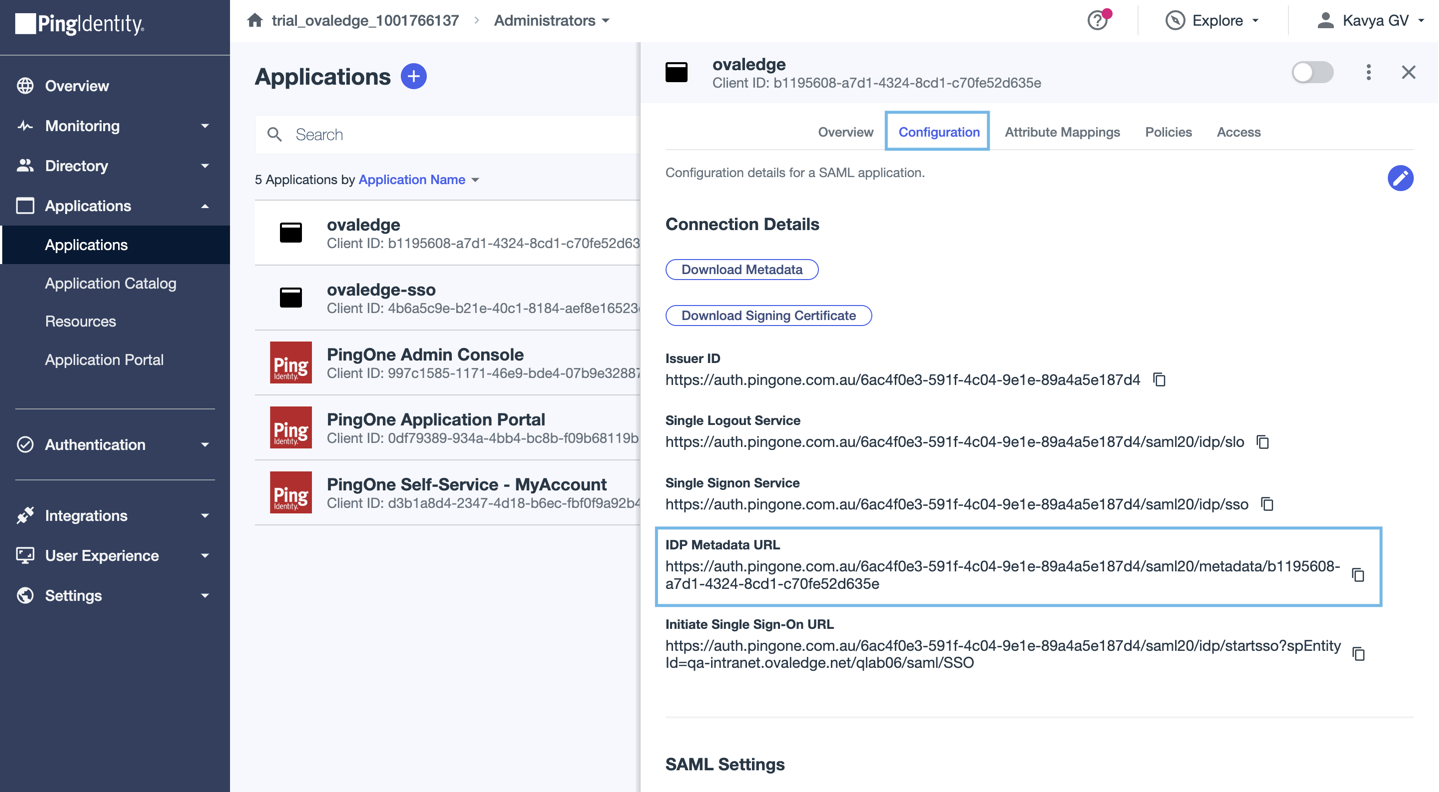The image size is (1439, 792).
Task: Click the IDP Metadata URL text
Action: point(1003,575)
